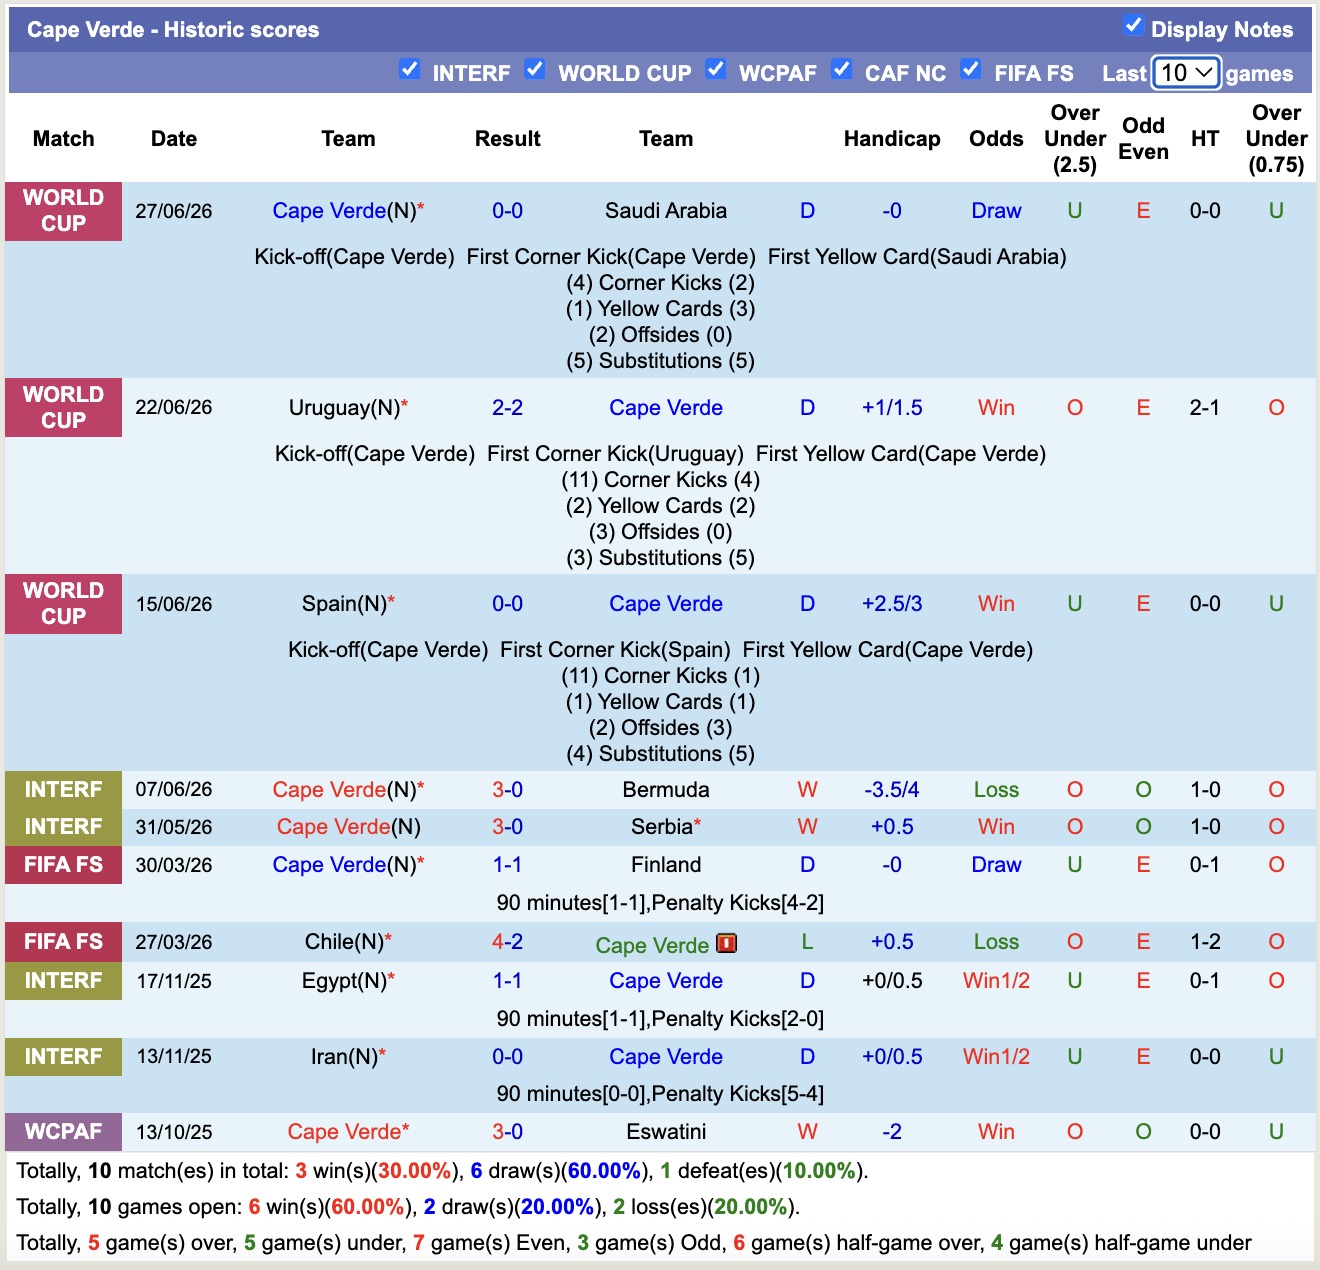Open the Last games count dropdown
The width and height of the screenshot is (1320, 1270).
(1186, 73)
